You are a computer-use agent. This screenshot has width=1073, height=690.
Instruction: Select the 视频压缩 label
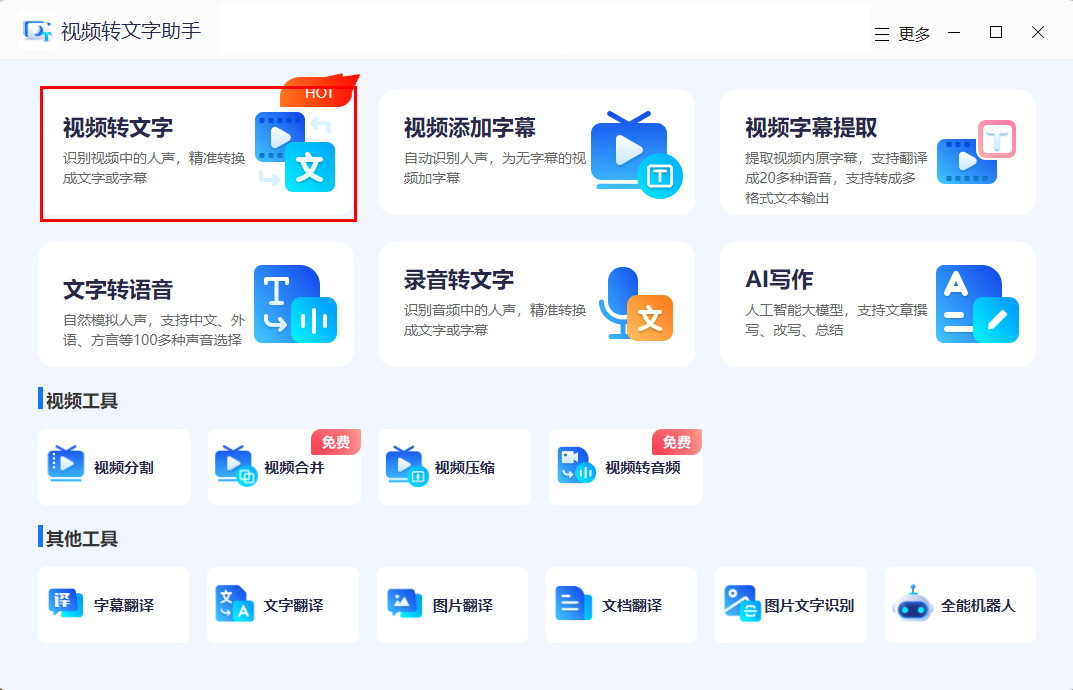point(465,468)
